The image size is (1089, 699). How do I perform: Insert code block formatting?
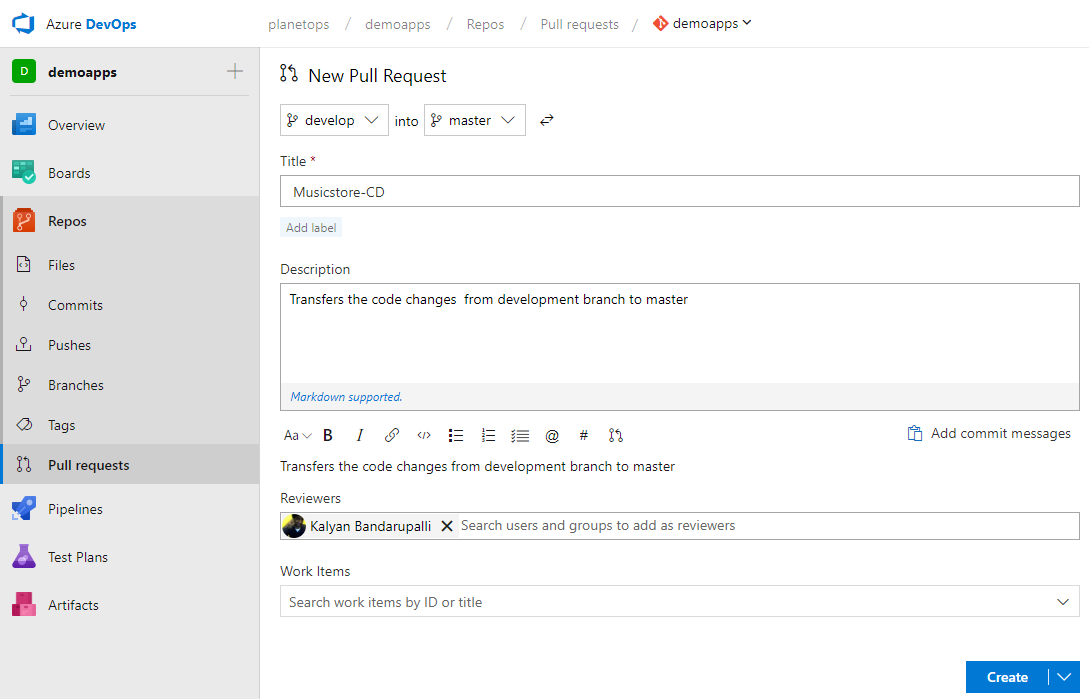click(424, 436)
